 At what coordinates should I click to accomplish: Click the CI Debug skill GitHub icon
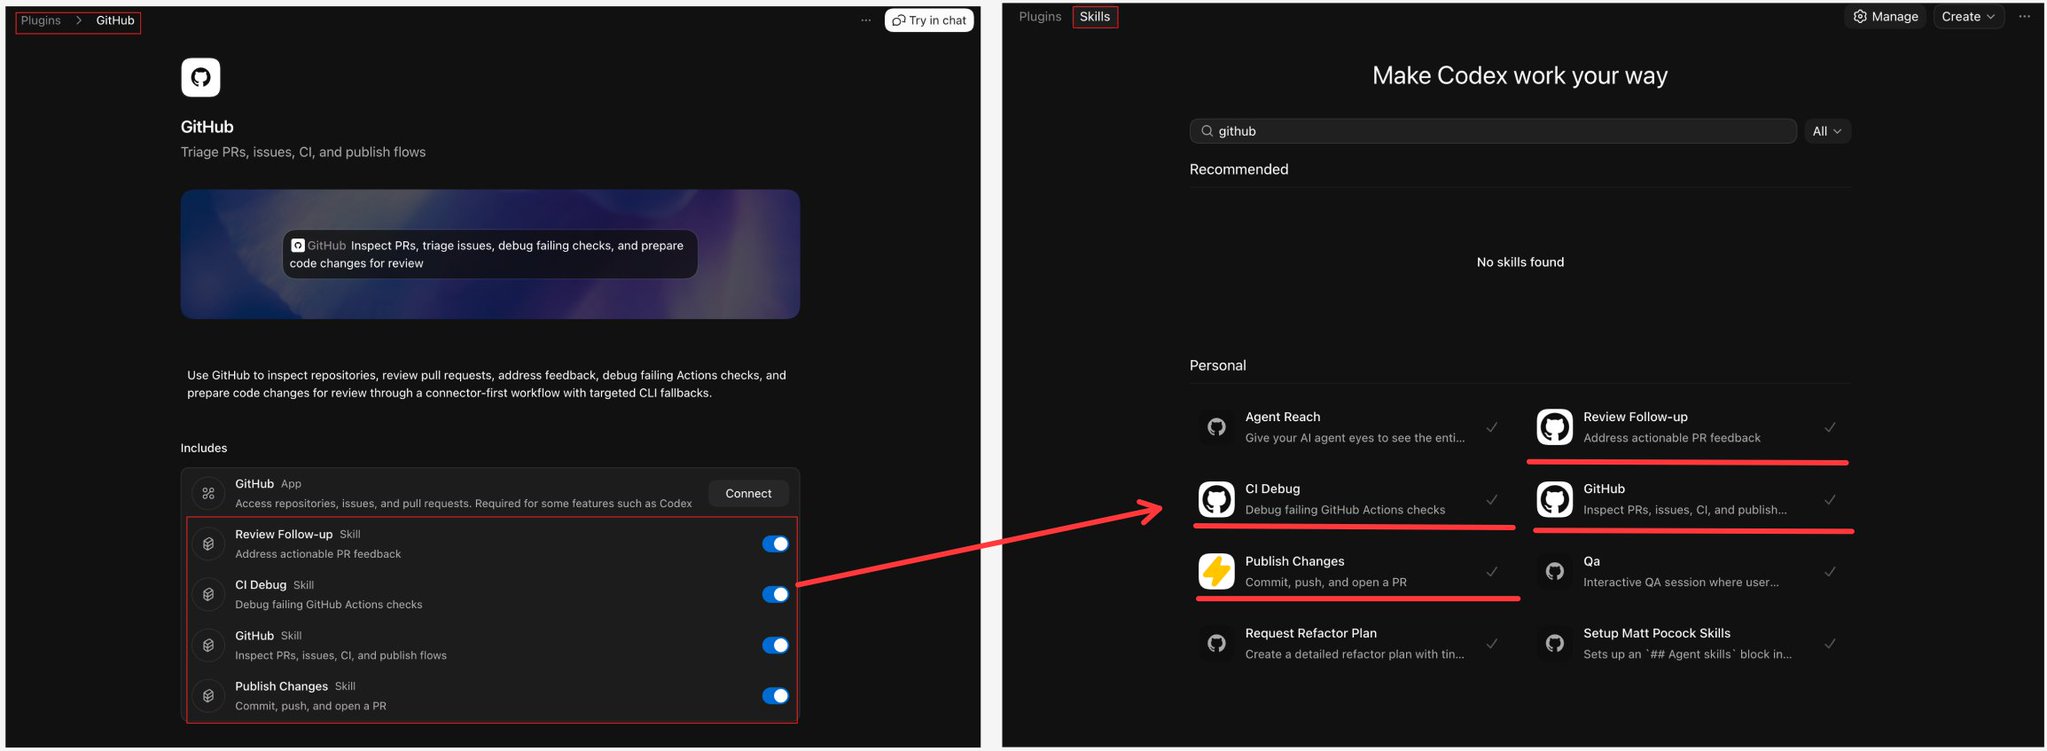pos(1216,499)
